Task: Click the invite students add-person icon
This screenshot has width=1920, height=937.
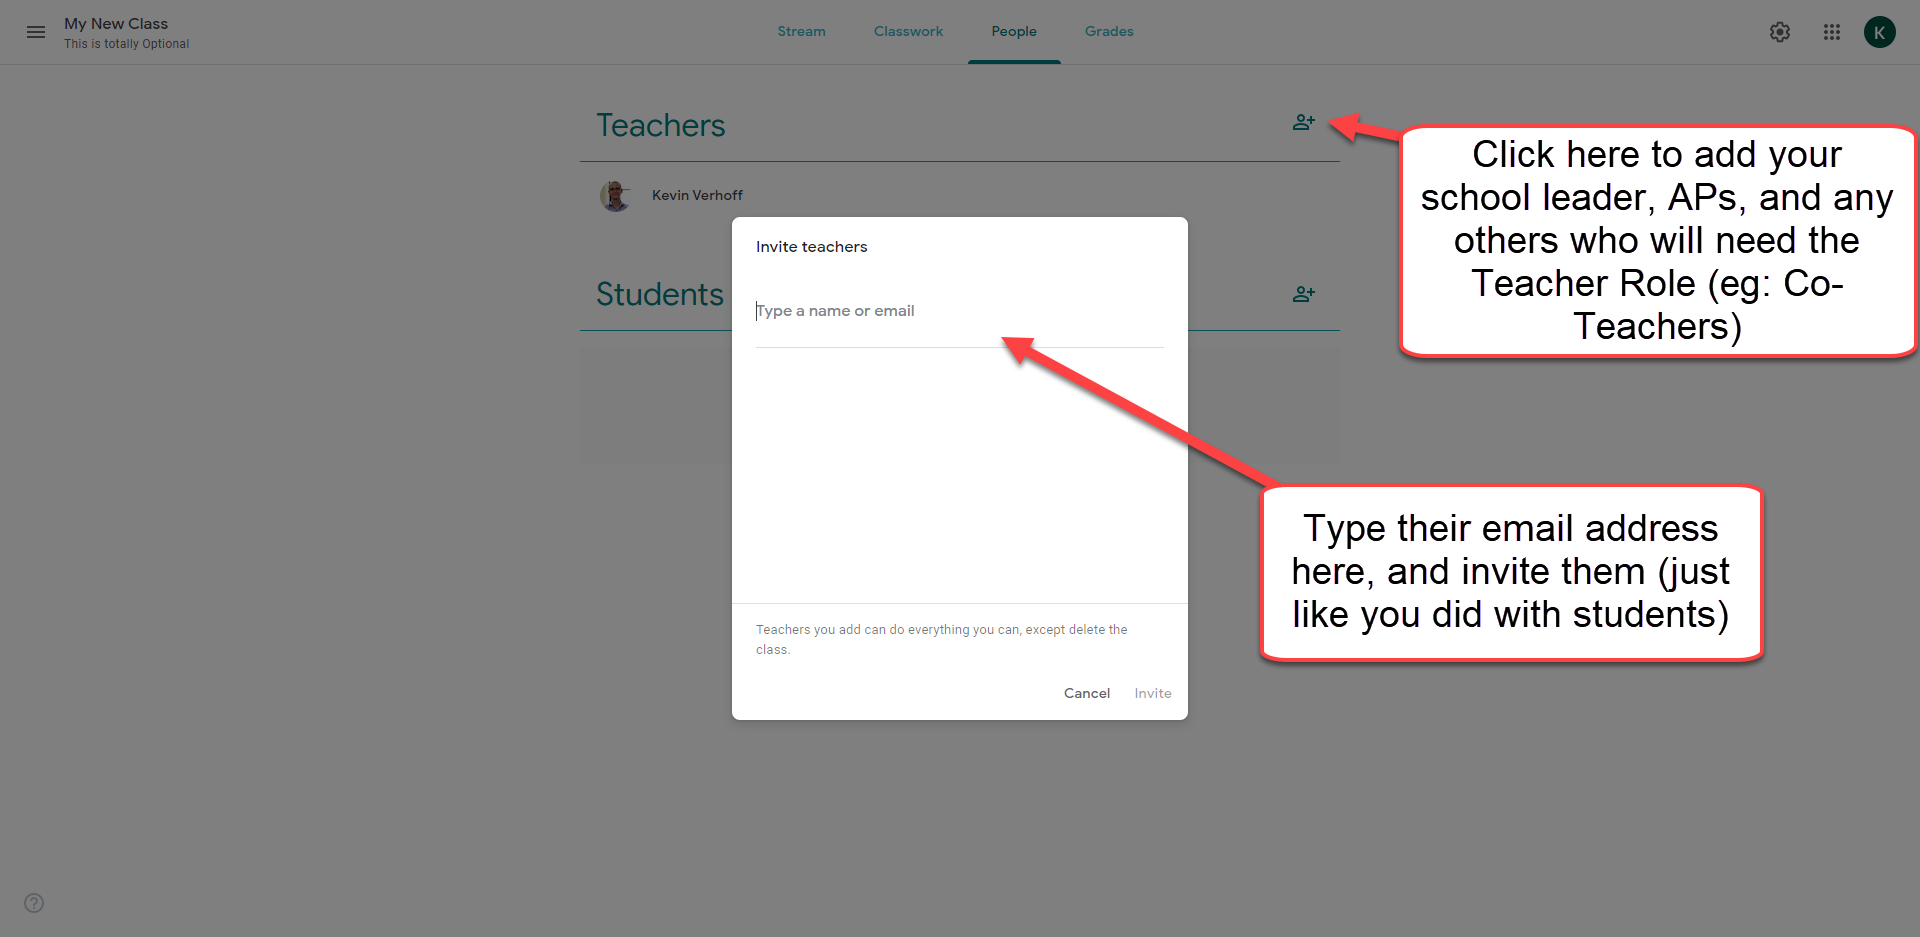Action: (x=1303, y=294)
